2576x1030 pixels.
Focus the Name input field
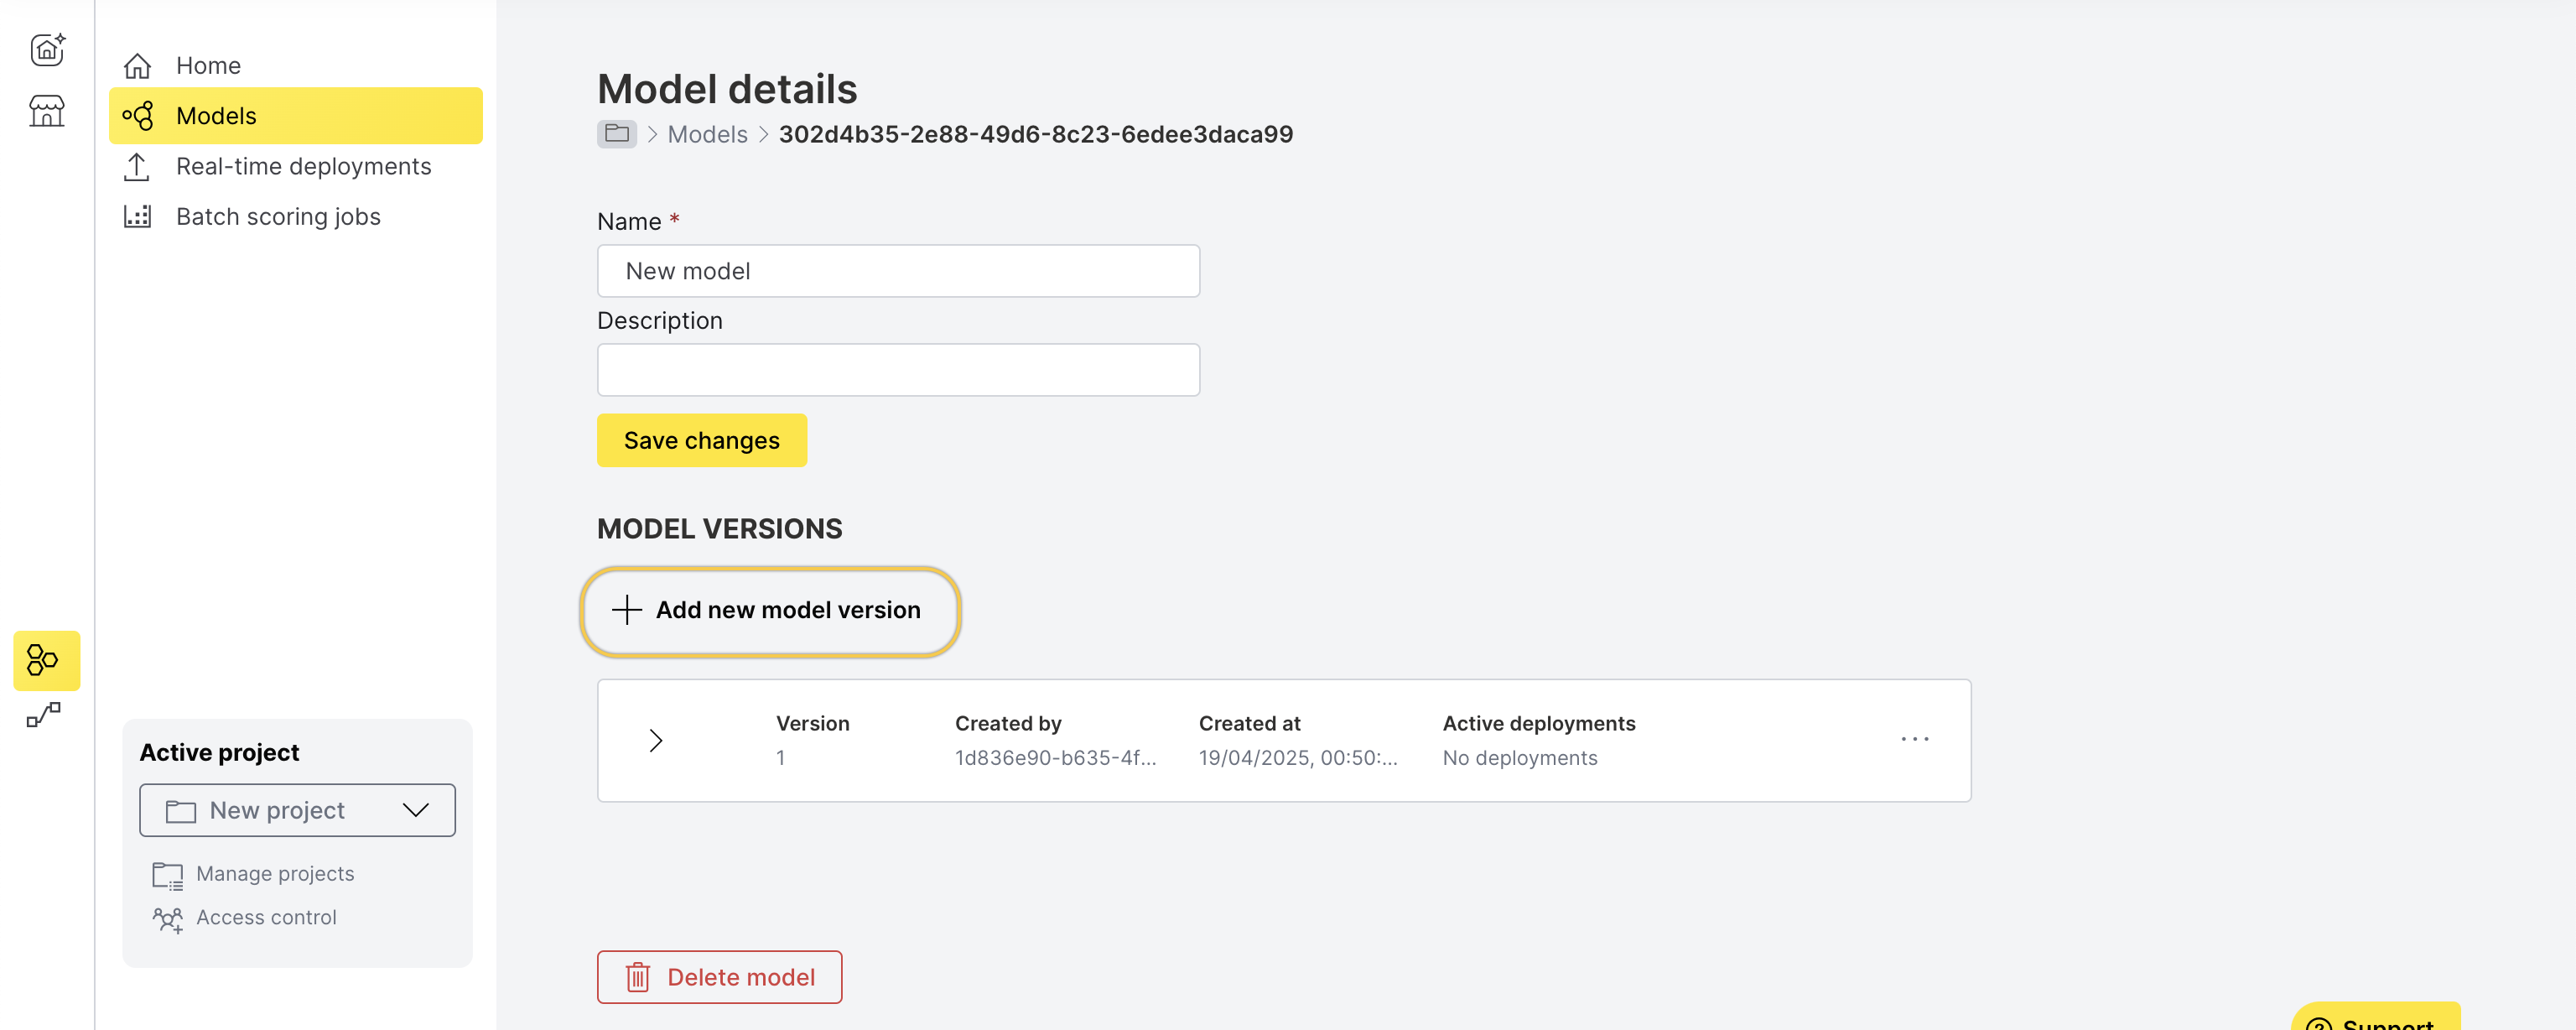pyautogui.click(x=898, y=271)
